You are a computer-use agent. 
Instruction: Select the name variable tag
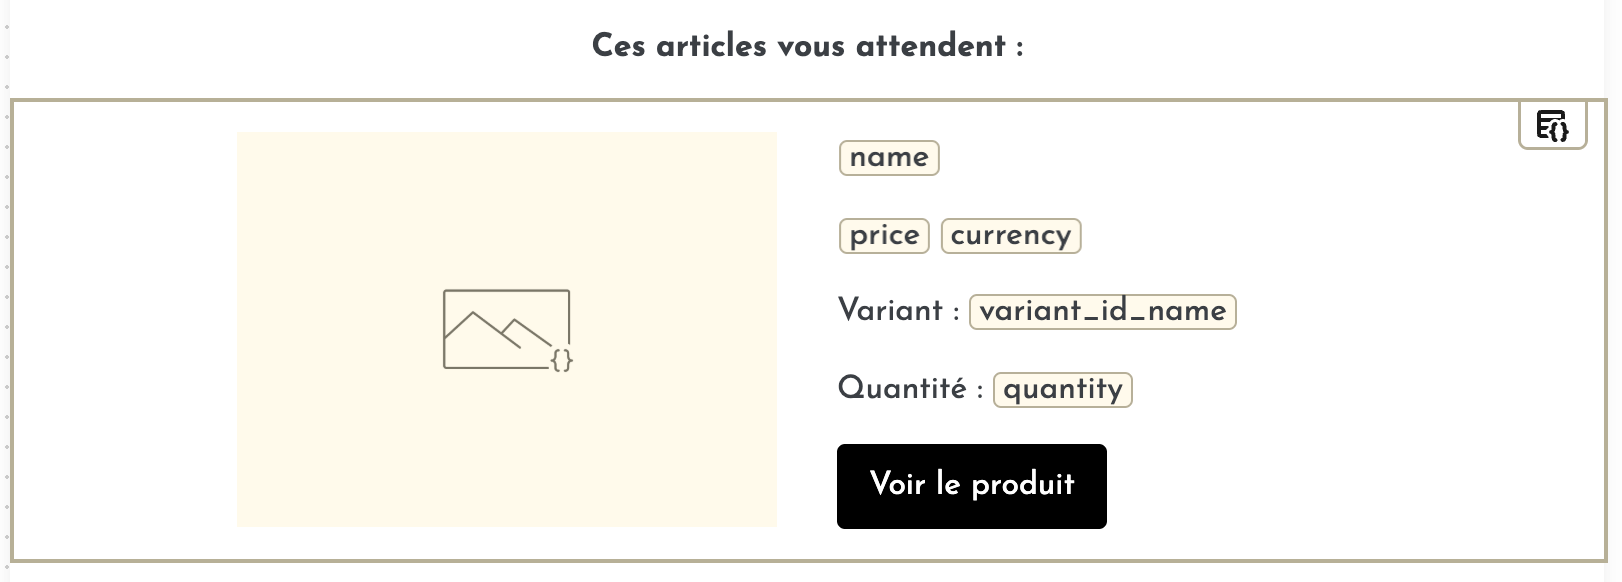[888, 157]
